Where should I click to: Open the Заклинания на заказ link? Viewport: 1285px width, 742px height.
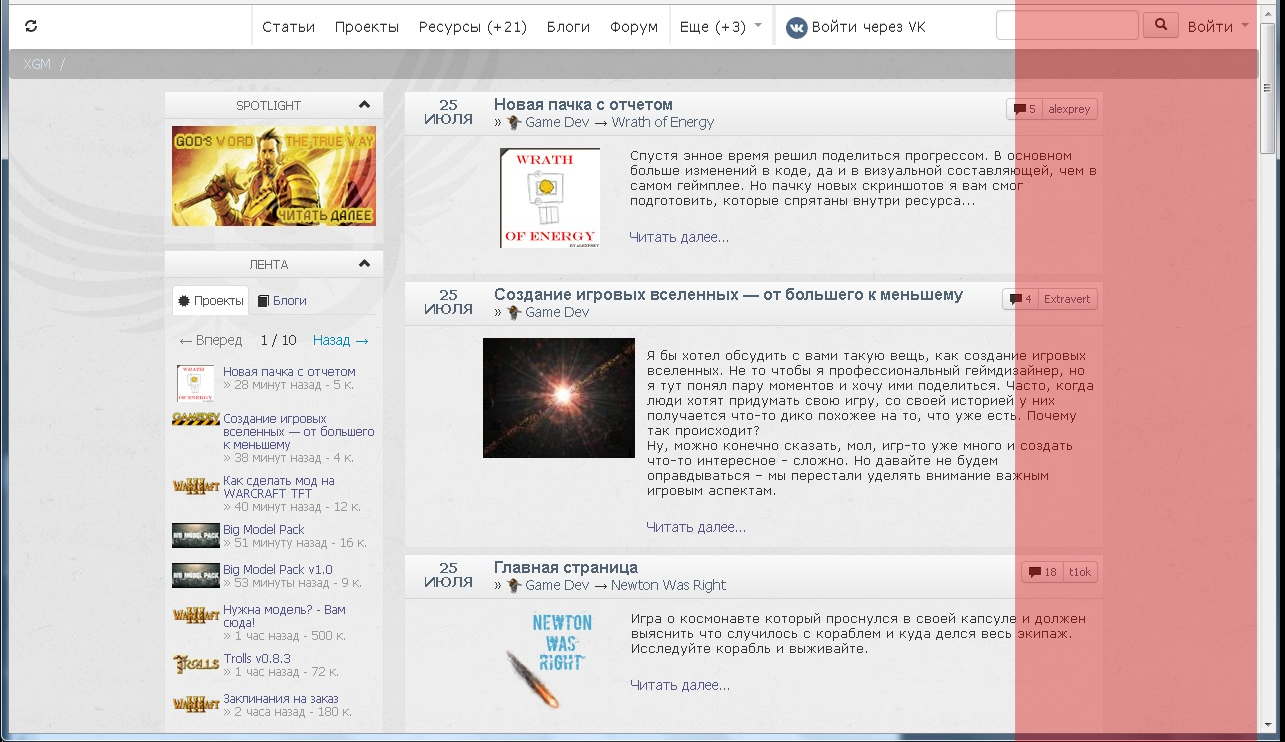(281, 699)
